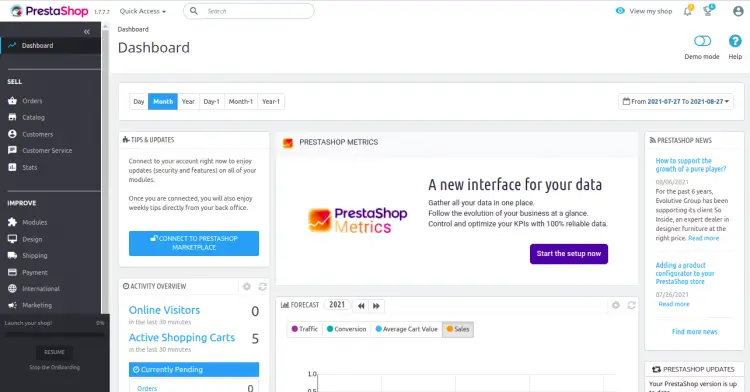
Task: Go to previous forecast year arrow
Action: pos(361,305)
